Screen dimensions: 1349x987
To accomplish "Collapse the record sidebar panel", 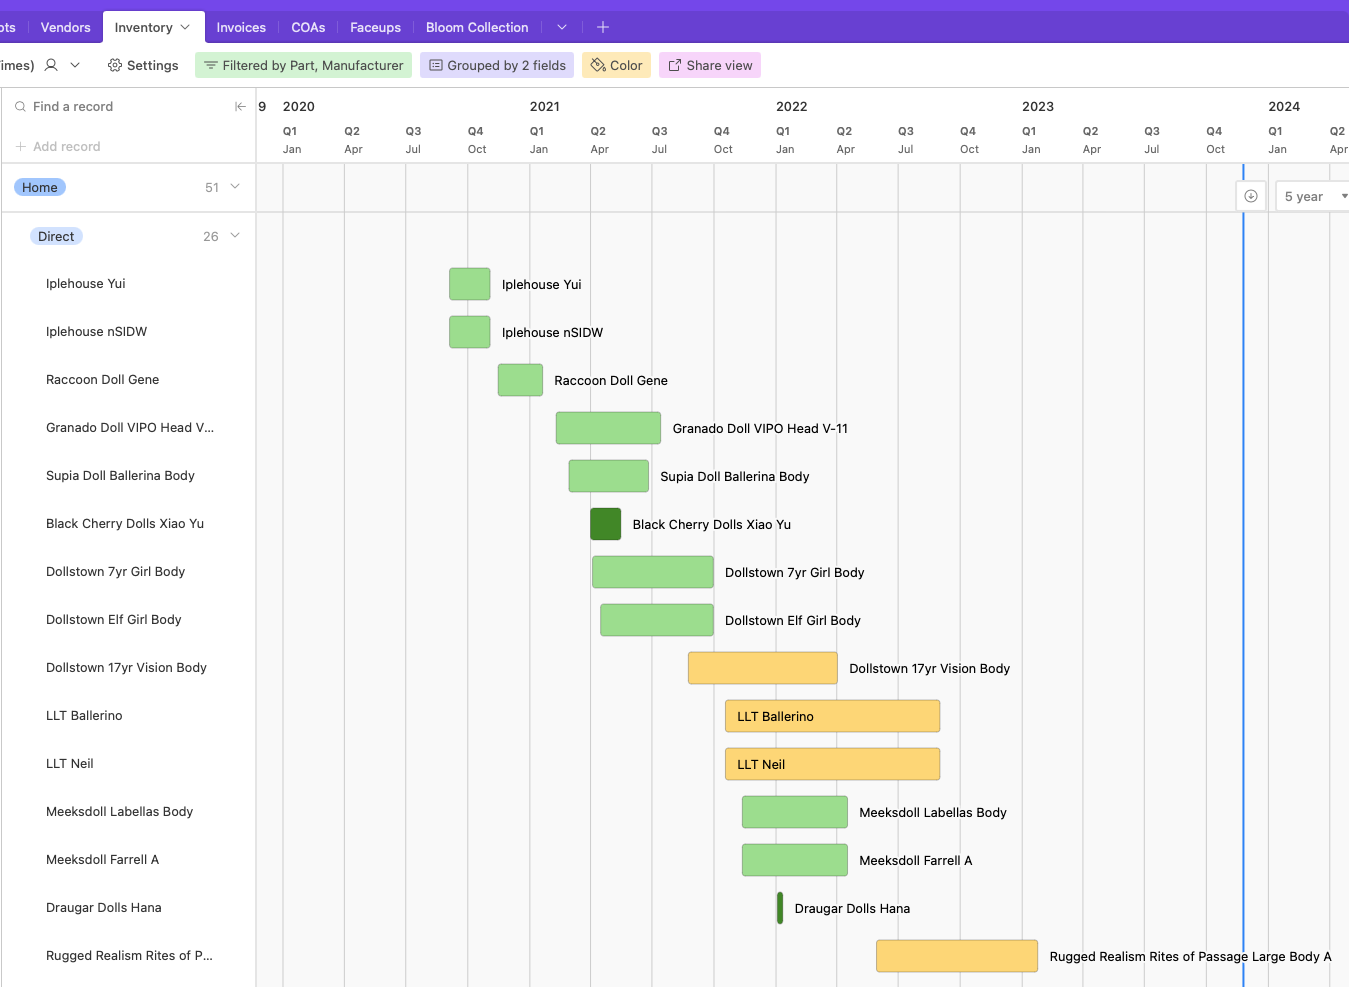I will coord(240,106).
